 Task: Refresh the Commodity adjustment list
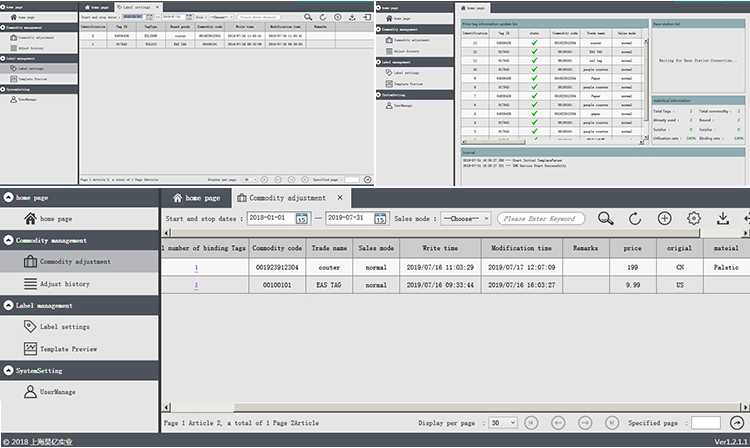click(634, 218)
